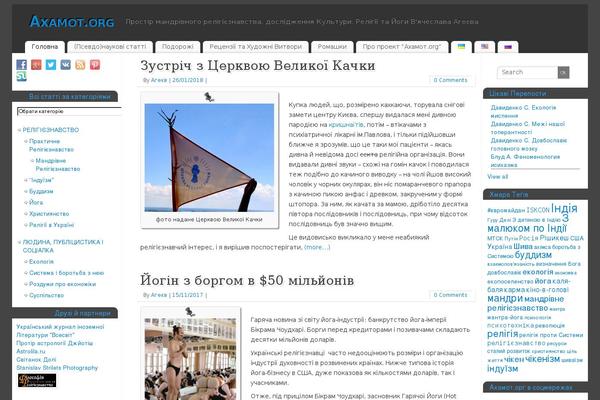Screen dimensions: 600x400
Task: Open the RSS feed icon
Action: [x=80, y=65]
